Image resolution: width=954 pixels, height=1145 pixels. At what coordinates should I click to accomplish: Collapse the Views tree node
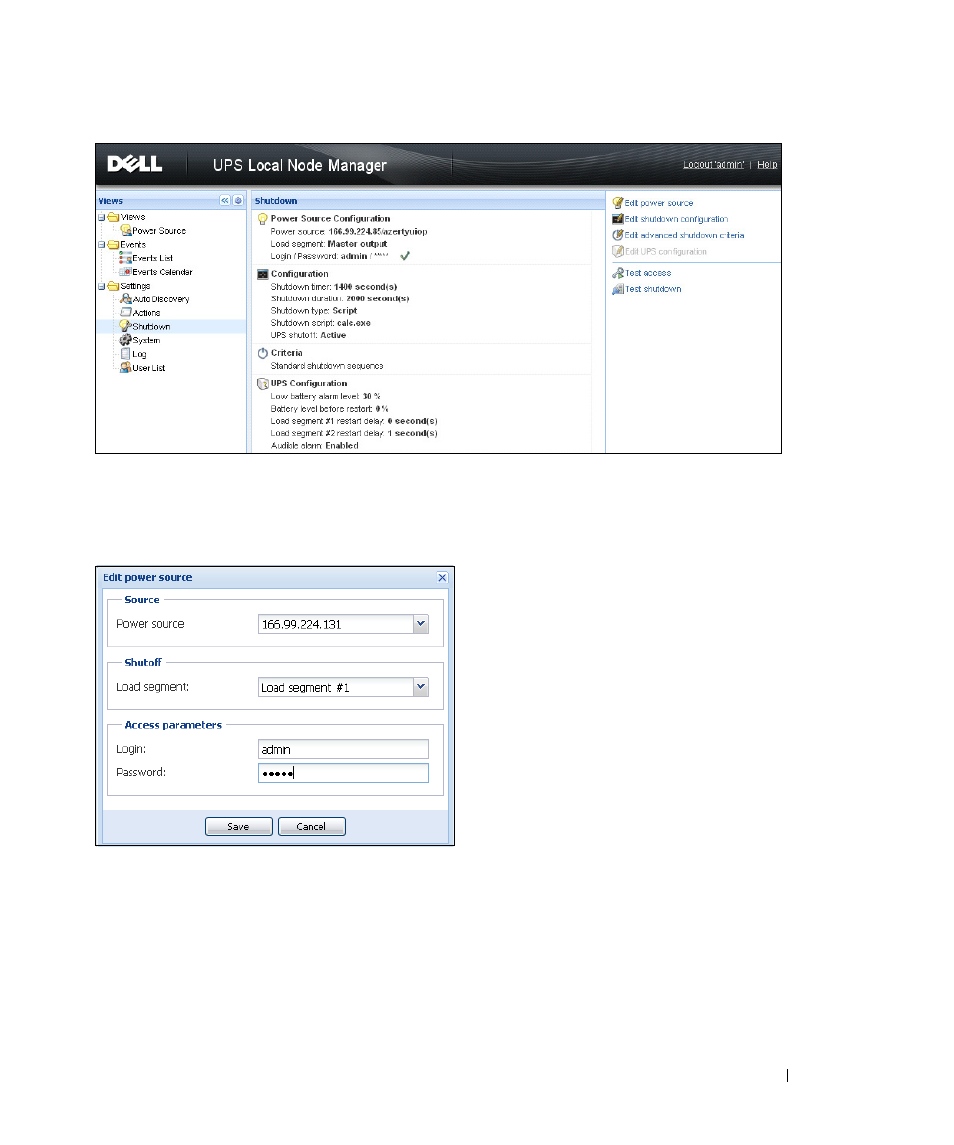click(102, 217)
